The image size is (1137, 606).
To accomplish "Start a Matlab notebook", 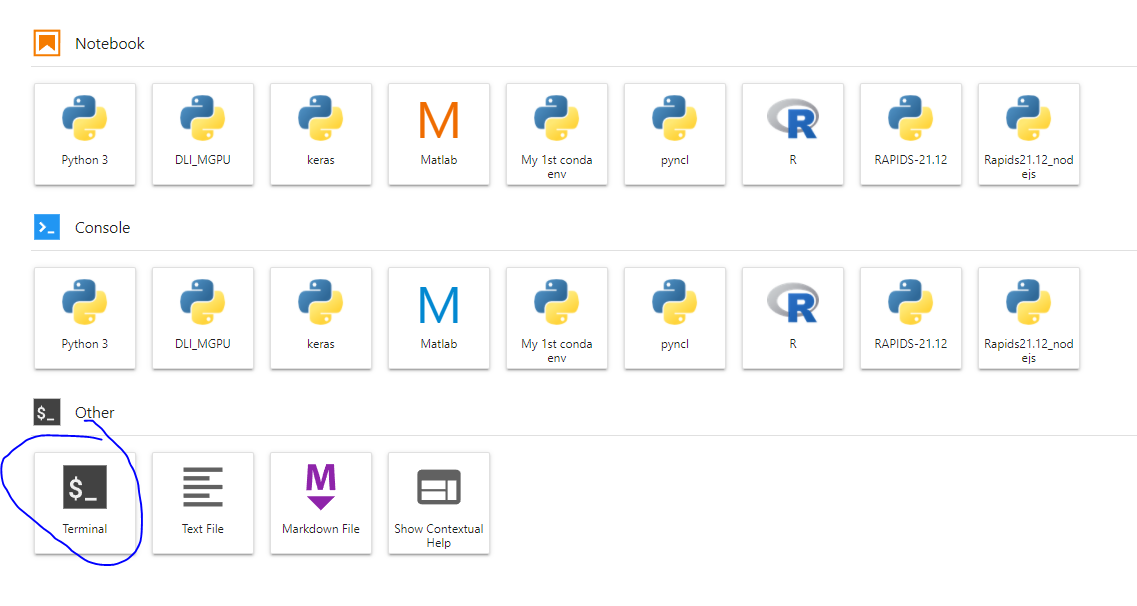I will click(x=439, y=134).
